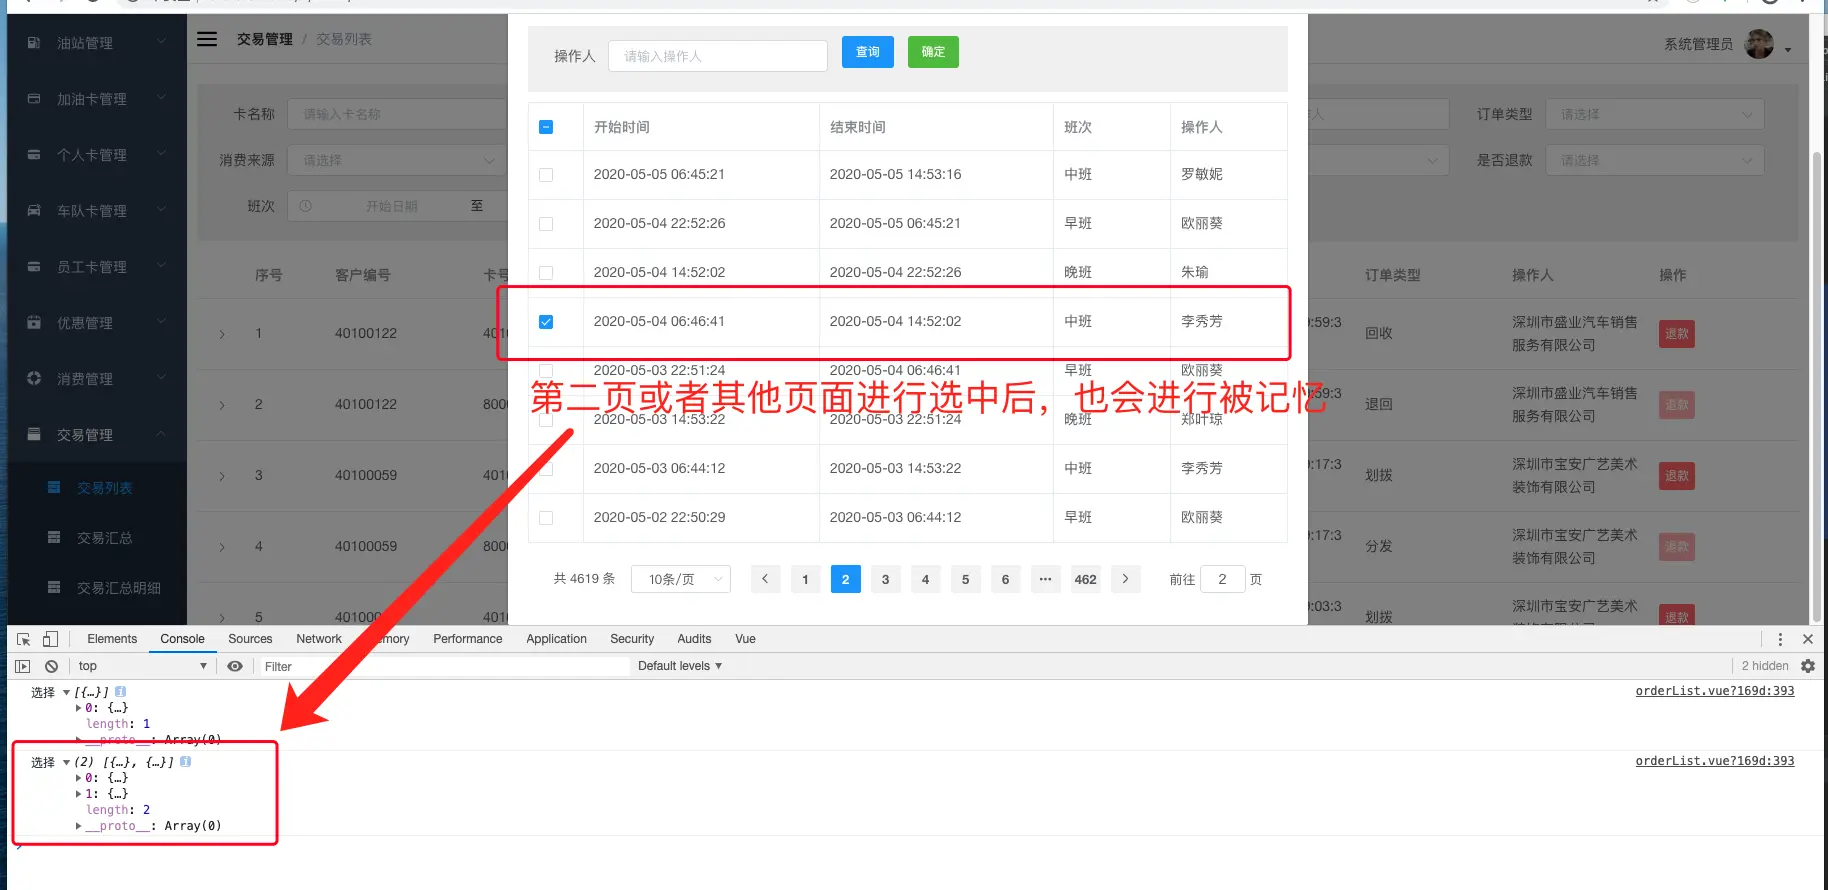Switch to the Elements tab

point(112,639)
